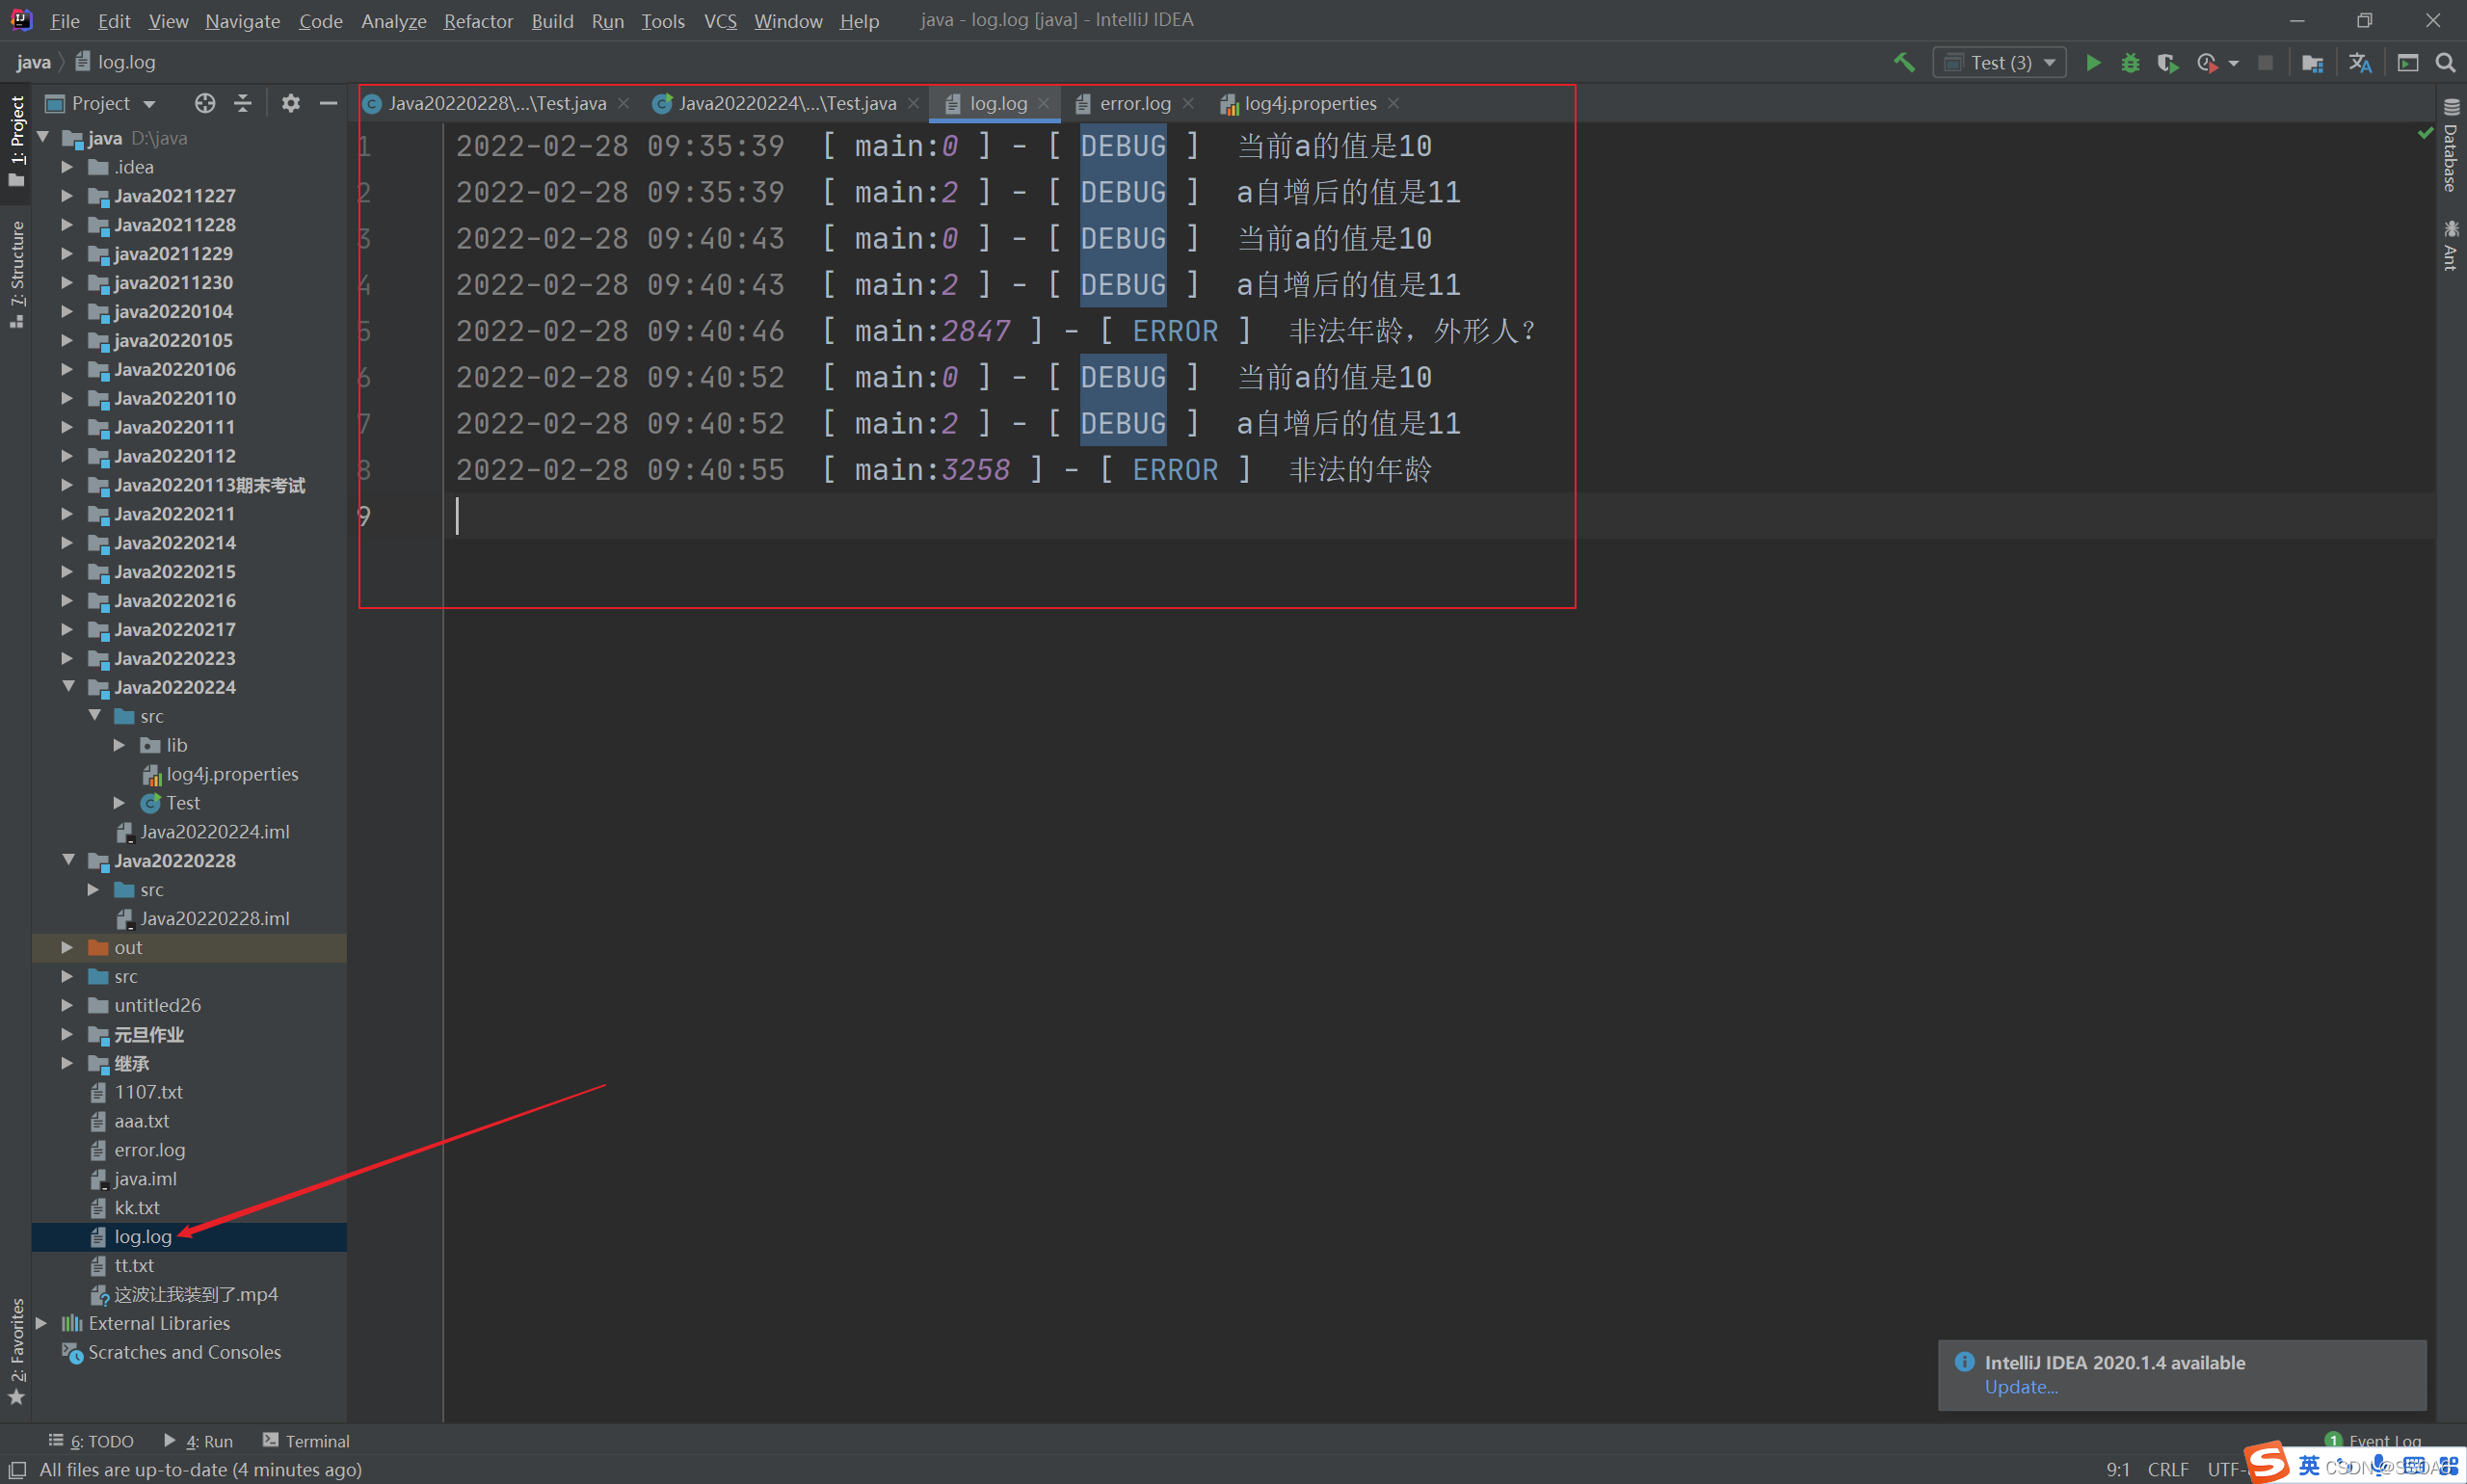Open Project panel settings gear
The width and height of the screenshot is (2467, 1484).
[290, 103]
